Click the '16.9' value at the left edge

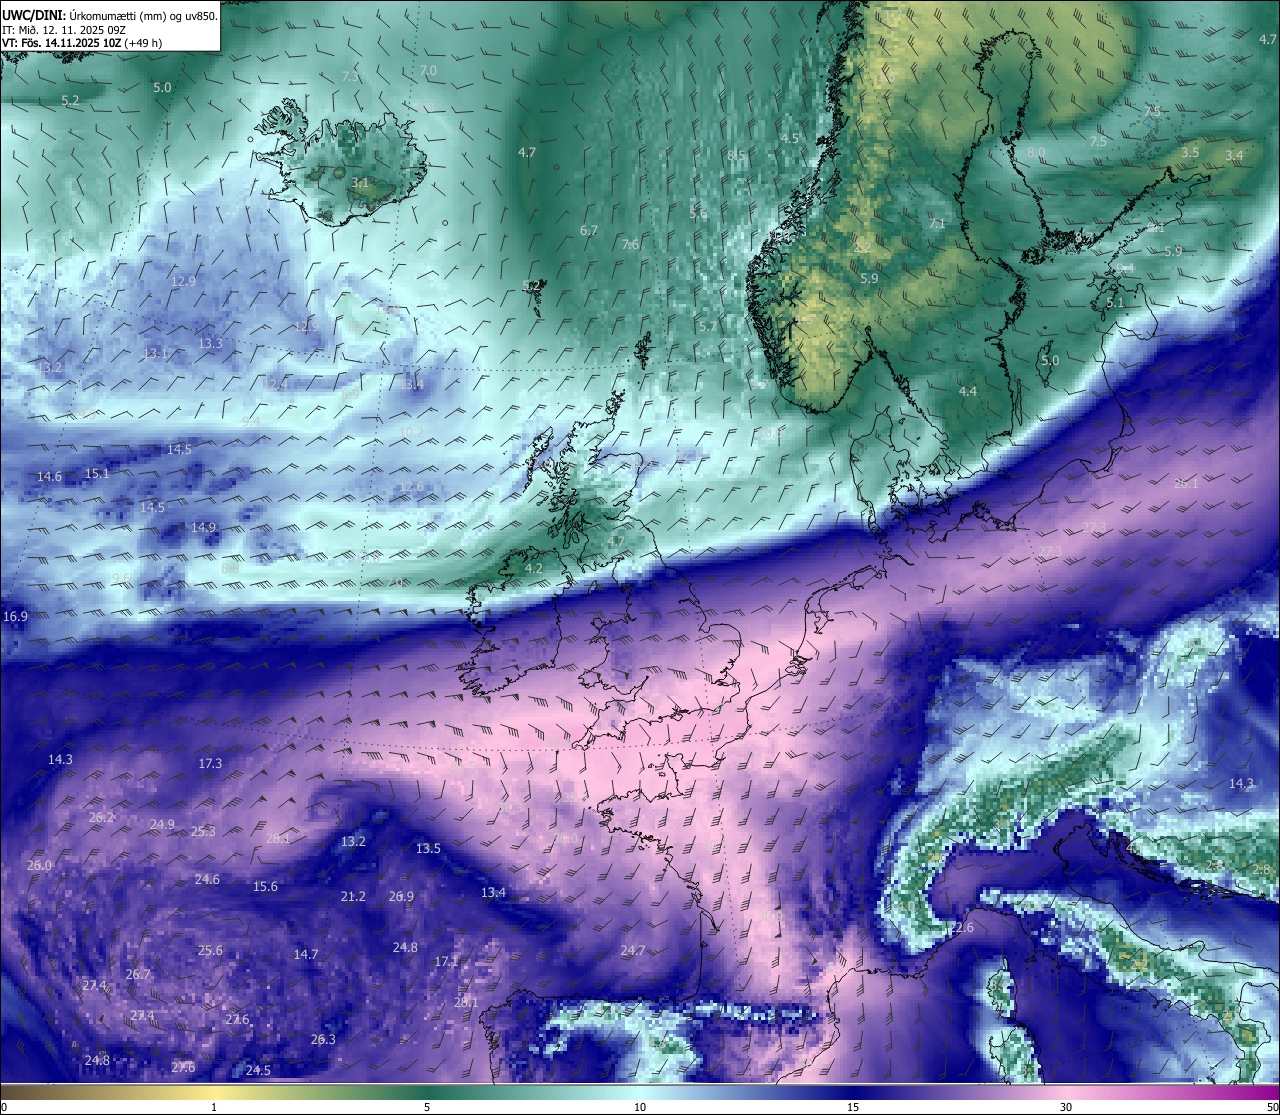[x=16, y=617]
